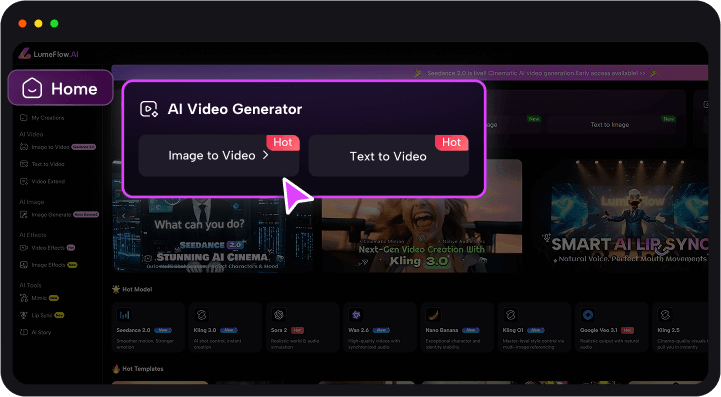The width and height of the screenshot is (721, 397).
Task: Open the Home page in sidebar
Action: (60, 88)
